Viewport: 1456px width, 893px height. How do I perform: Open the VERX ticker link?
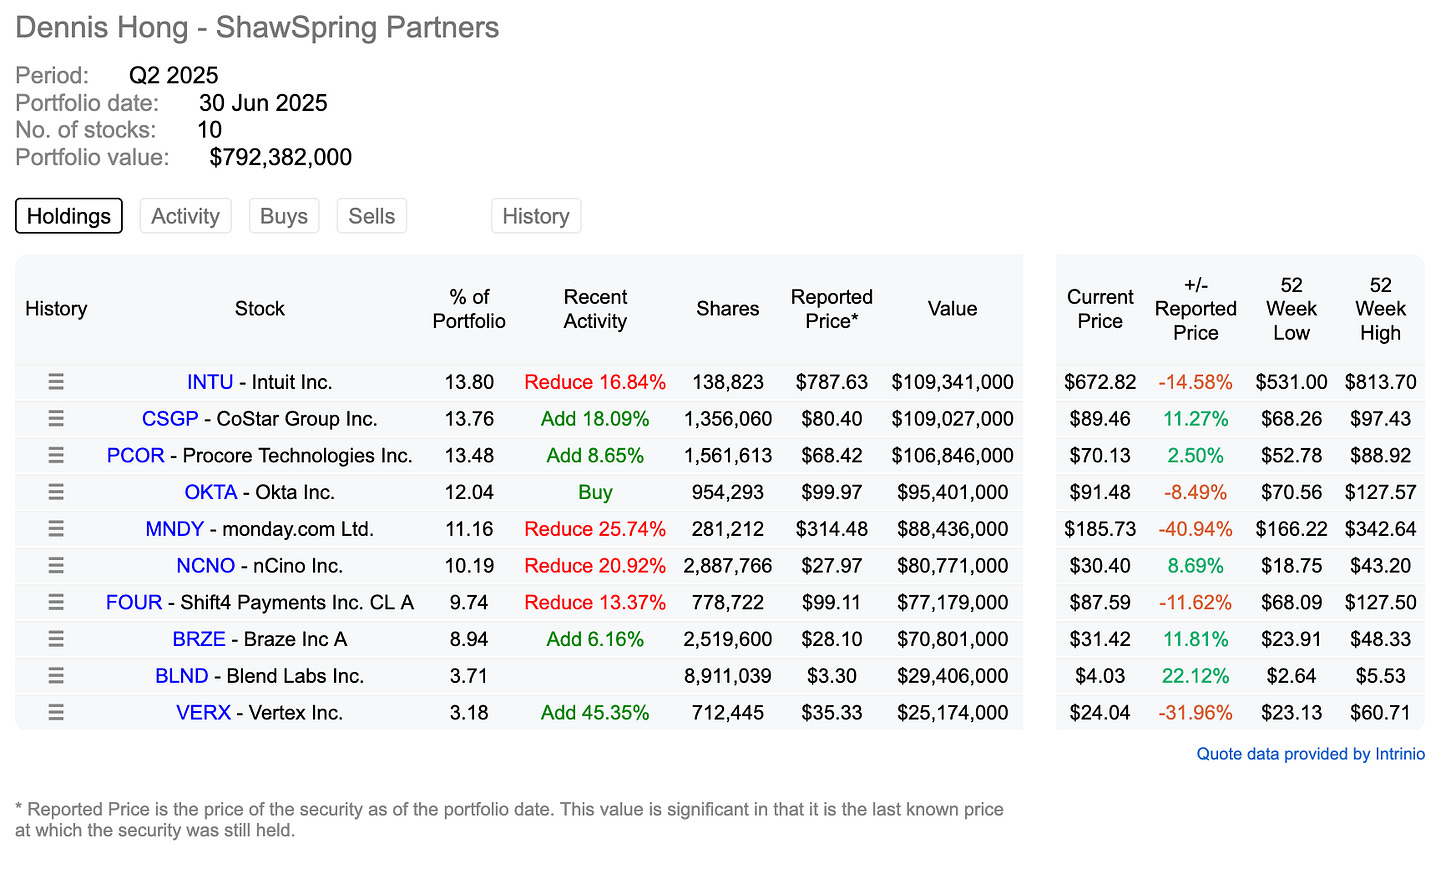coord(203,713)
